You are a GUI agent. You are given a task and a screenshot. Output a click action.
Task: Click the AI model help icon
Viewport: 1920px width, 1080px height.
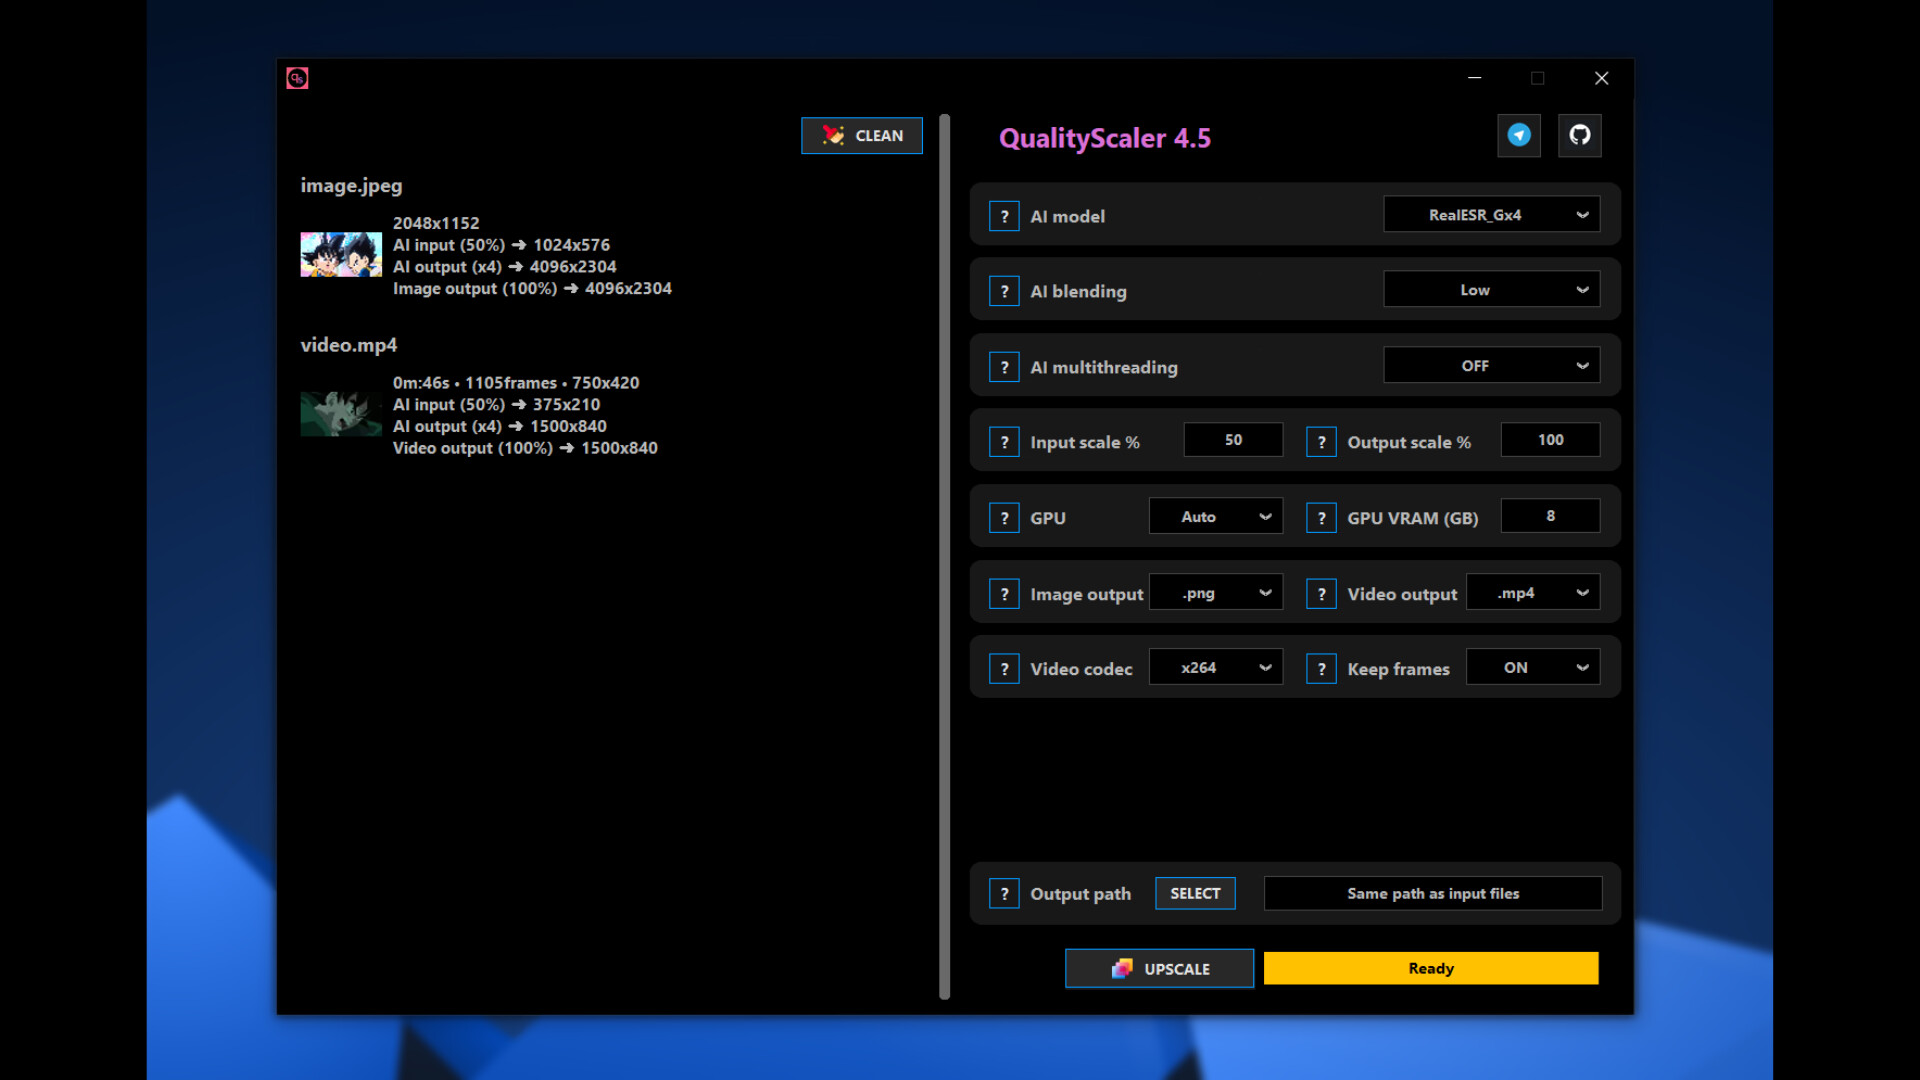1004,216
